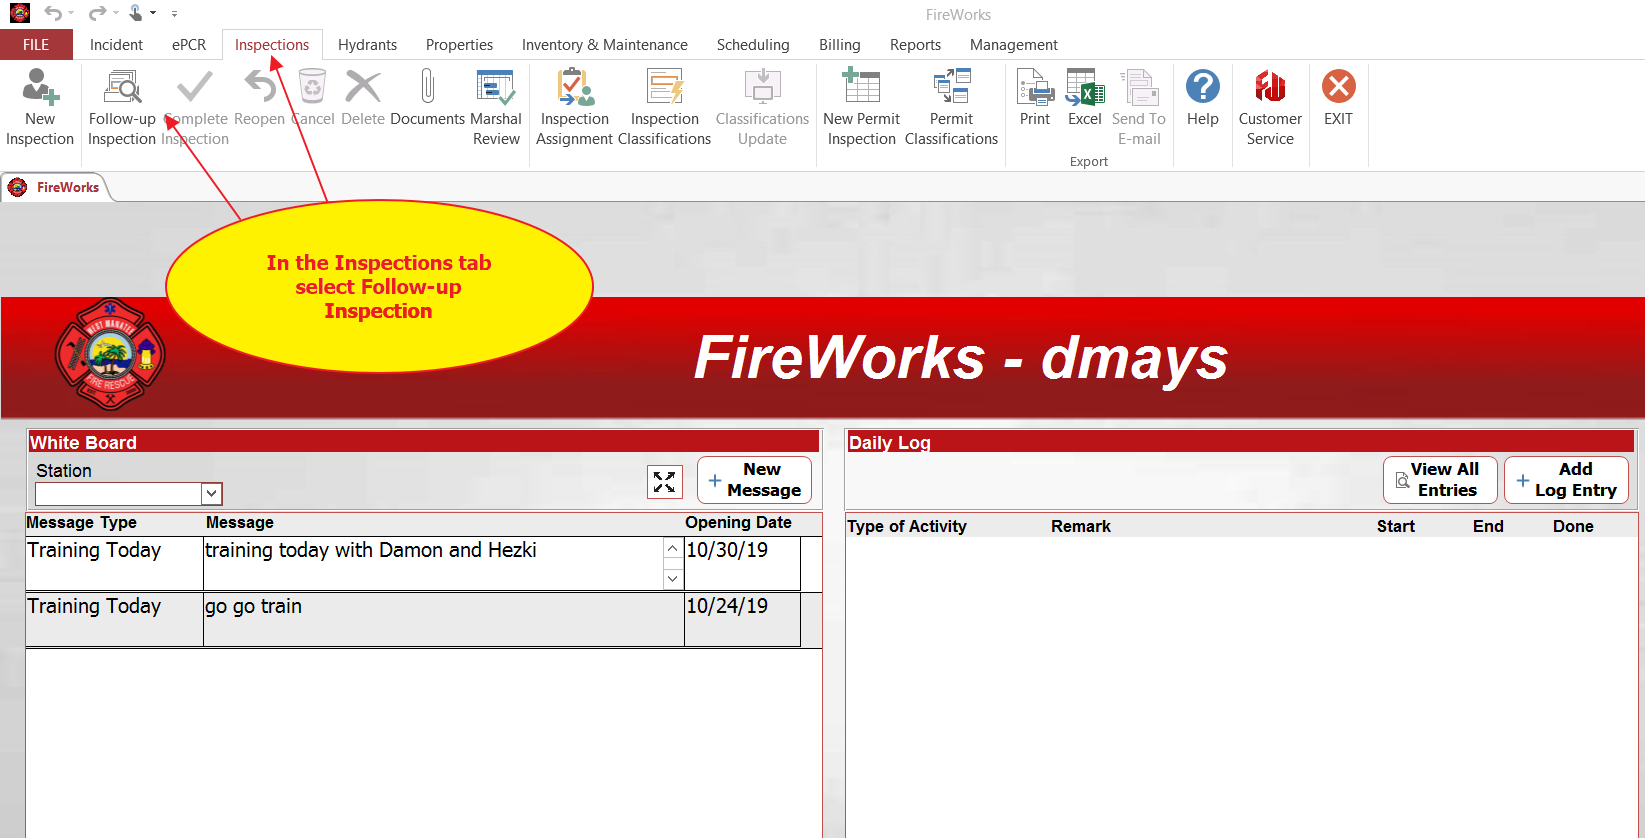Click View All Entries
This screenshot has height=838, width=1645.
[x=1440, y=480]
